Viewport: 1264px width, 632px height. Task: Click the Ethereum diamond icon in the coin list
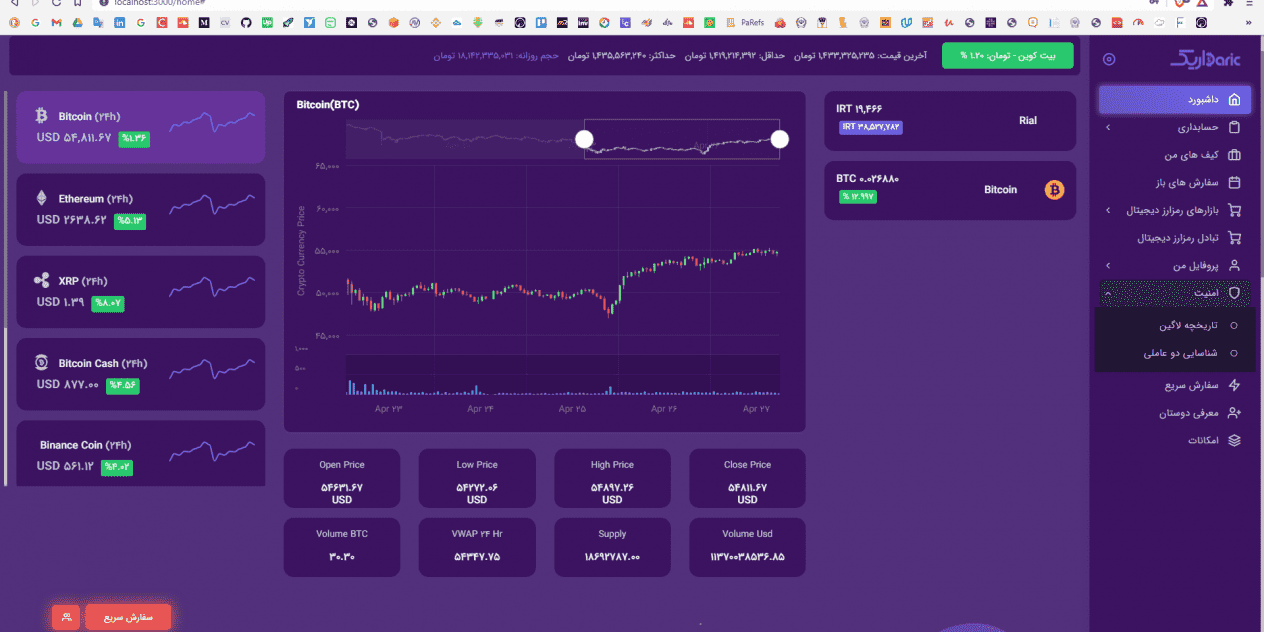[x=42, y=198]
